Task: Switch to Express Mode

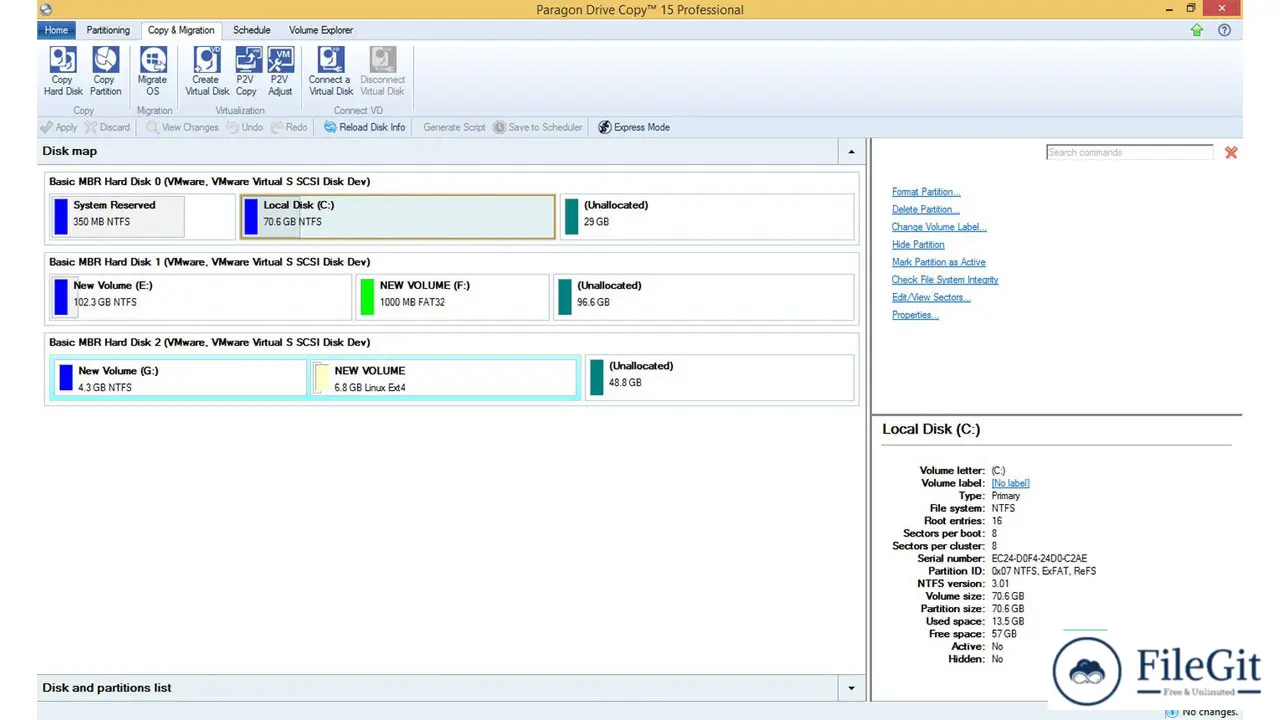Action: [x=634, y=127]
